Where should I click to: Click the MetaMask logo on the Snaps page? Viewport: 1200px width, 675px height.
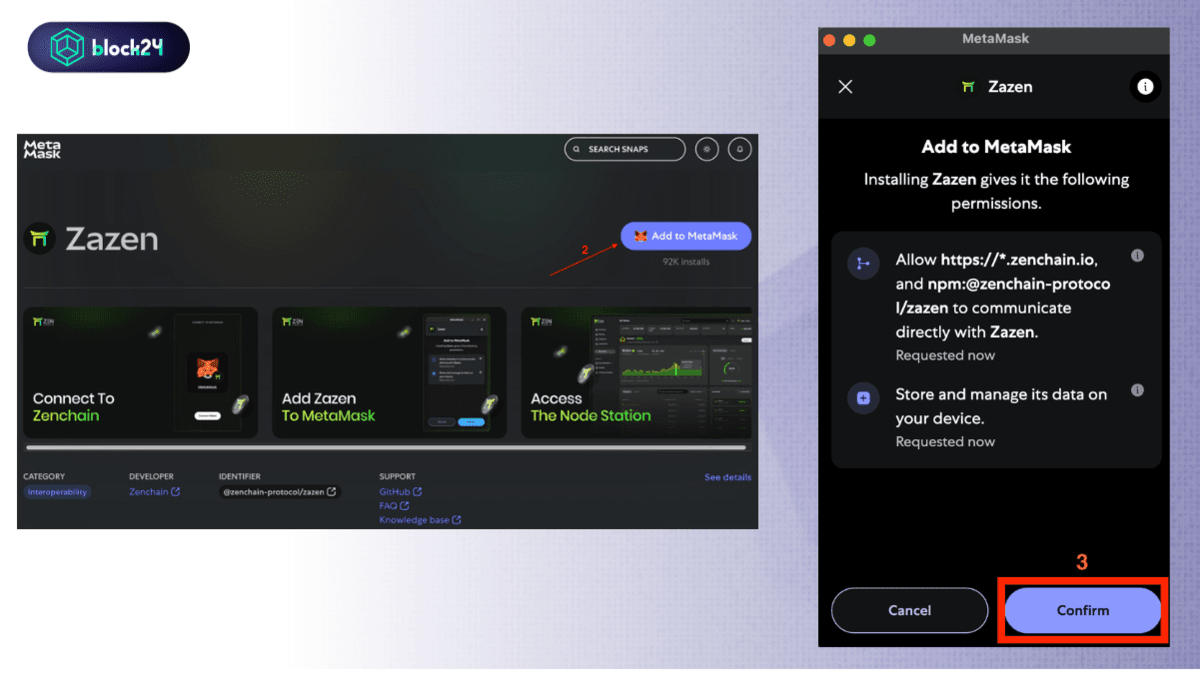coord(42,150)
